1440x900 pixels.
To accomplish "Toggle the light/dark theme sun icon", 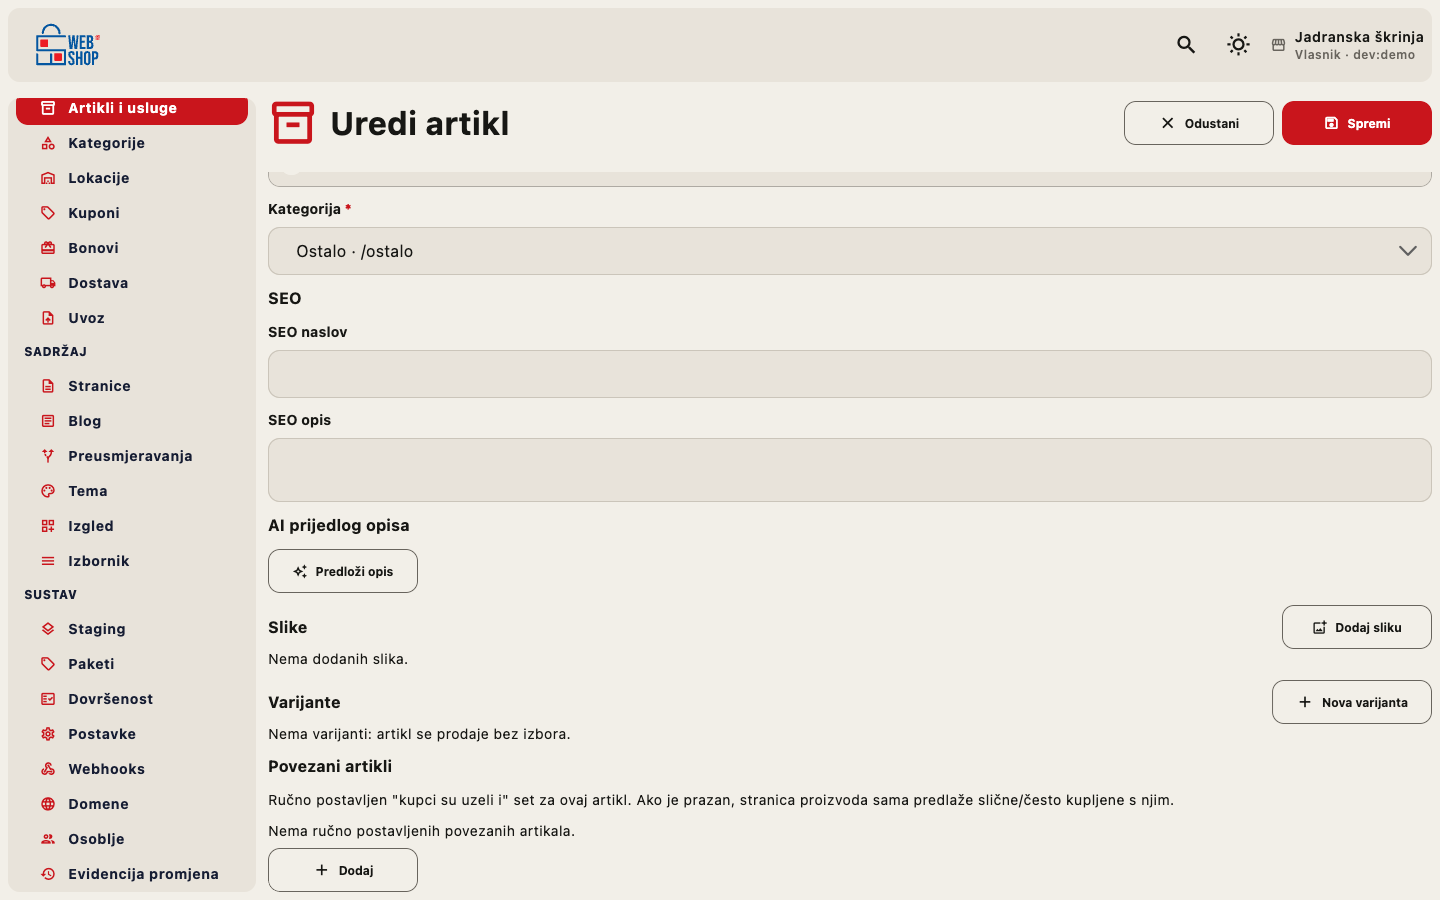I will (1238, 44).
